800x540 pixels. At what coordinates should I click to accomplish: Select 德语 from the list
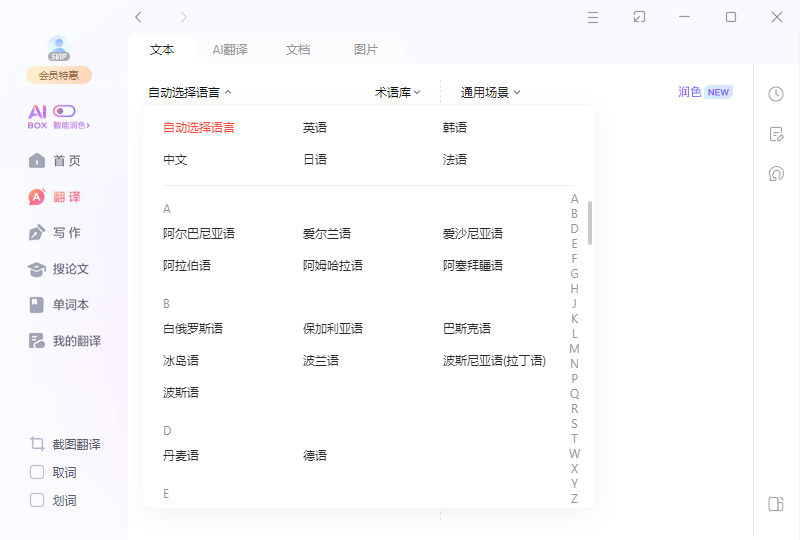tap(315, 456)
